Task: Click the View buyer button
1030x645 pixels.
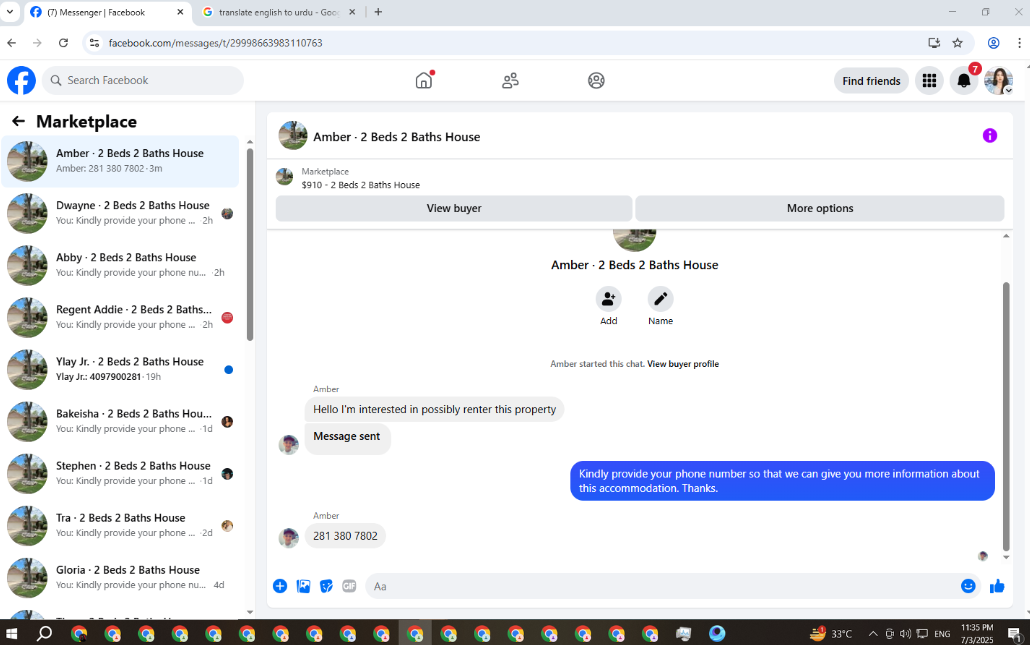Action: pyautogui.click(x=454, y=208)
